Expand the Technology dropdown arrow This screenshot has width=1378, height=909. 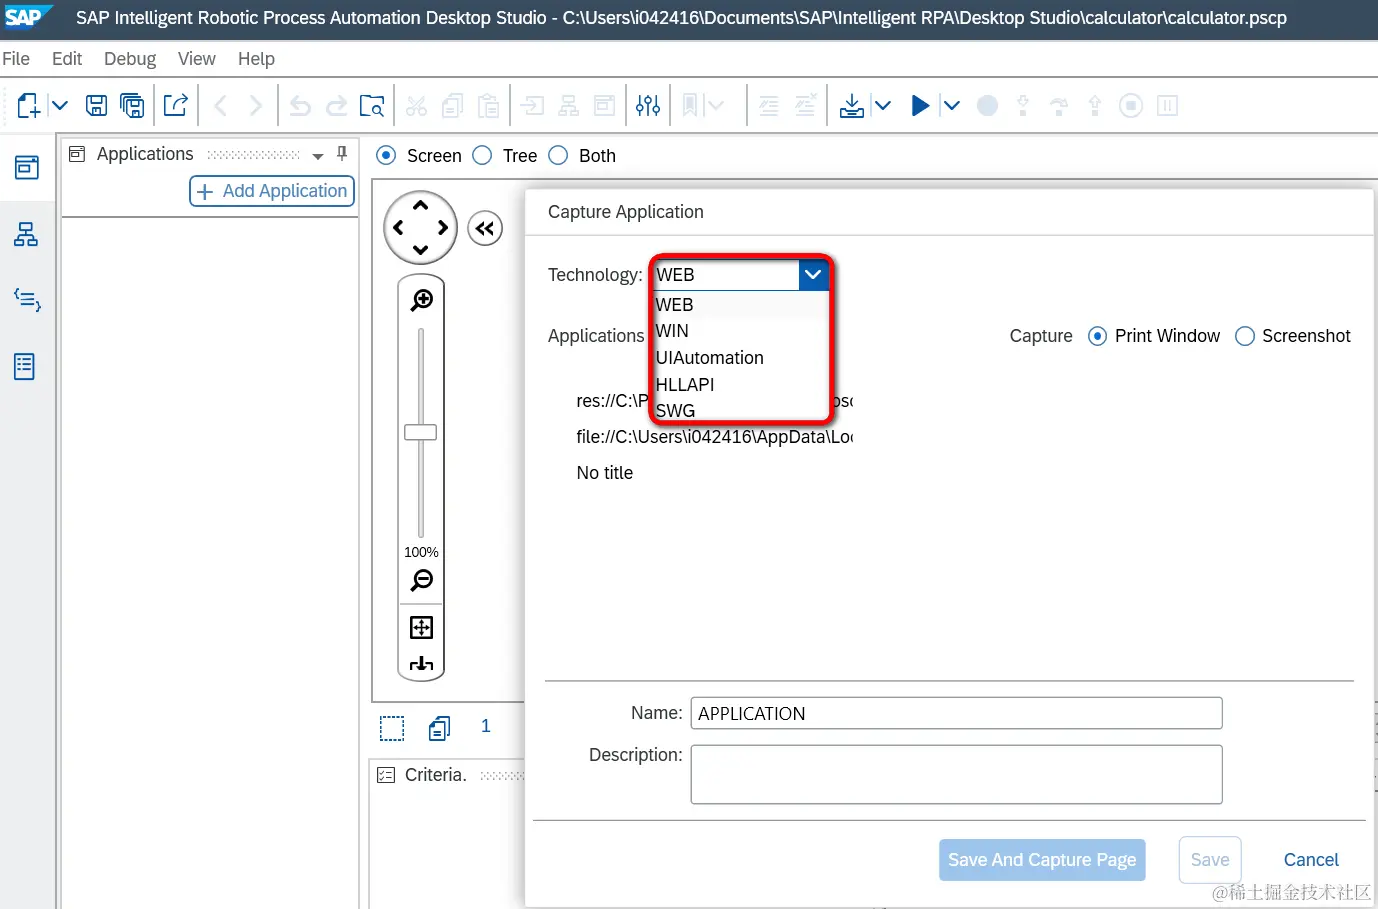pyautogui.click(x=814, y=275)
